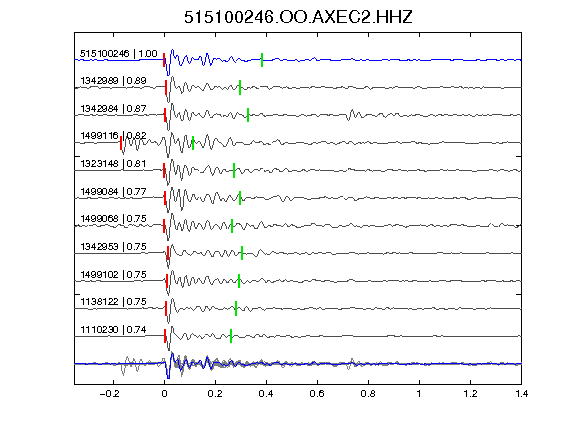This screenshot has width=576, height=432.
Task: Click the red marker on trace 515100246
Action: coord(164,60)
